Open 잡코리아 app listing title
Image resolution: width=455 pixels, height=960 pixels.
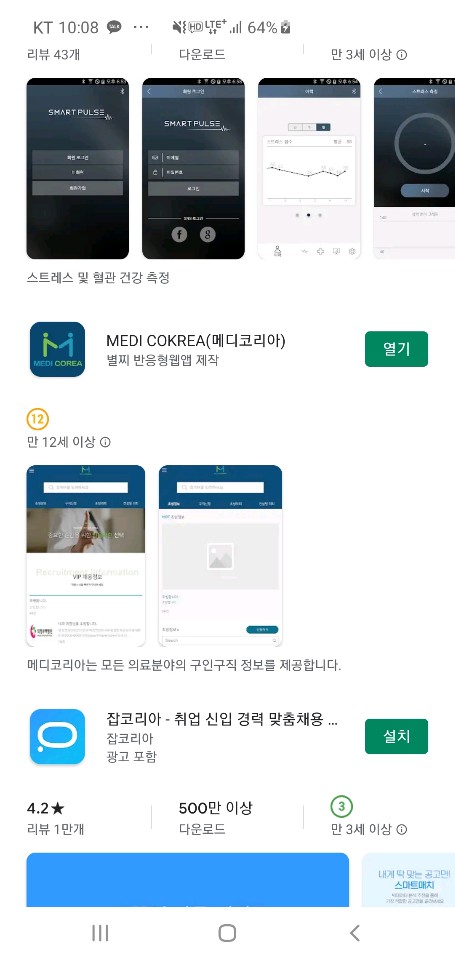coord(222,719)
